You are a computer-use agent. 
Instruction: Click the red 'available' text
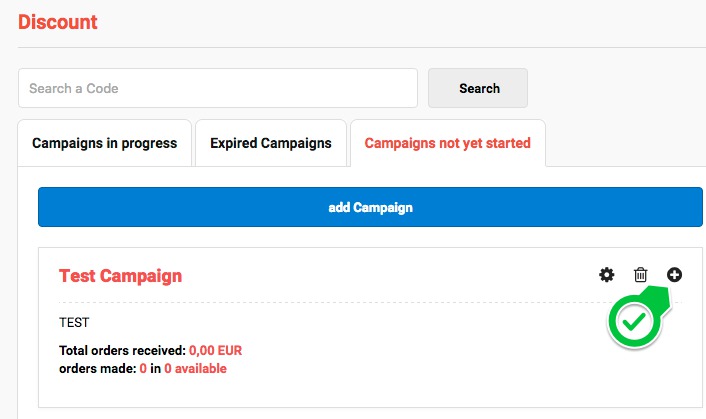201,369
